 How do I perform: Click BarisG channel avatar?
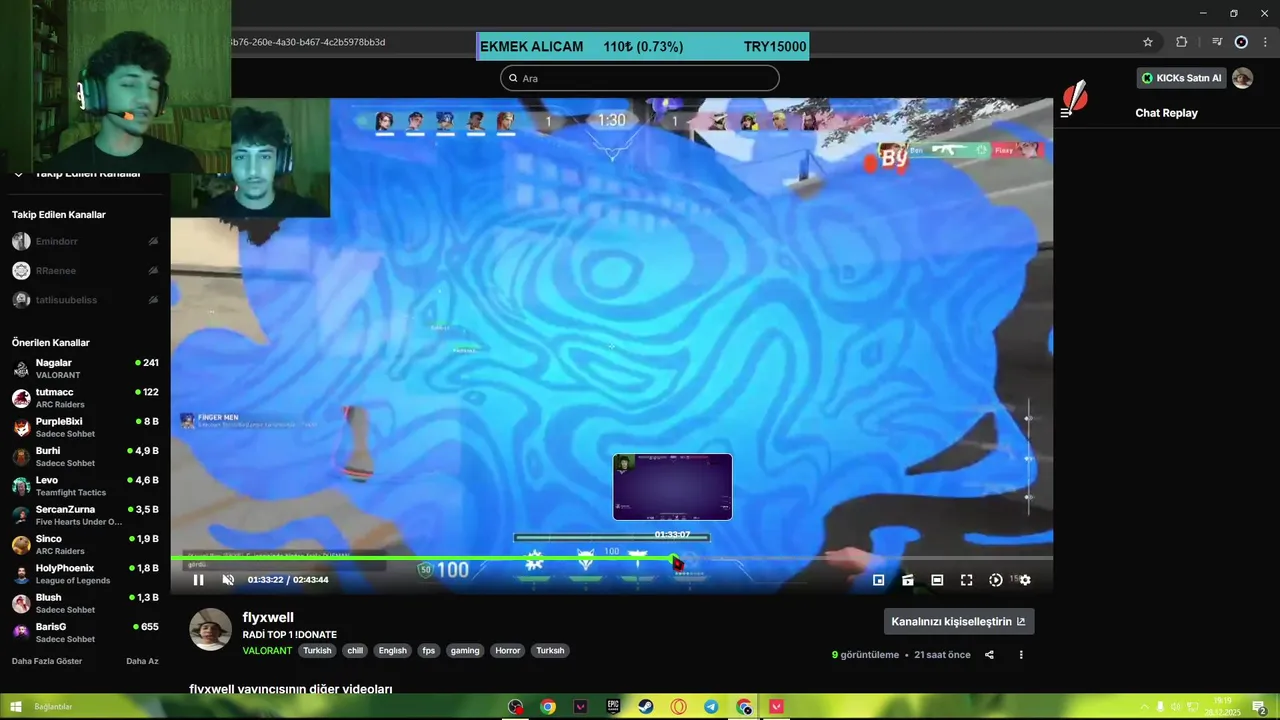(x=21, y=632)
